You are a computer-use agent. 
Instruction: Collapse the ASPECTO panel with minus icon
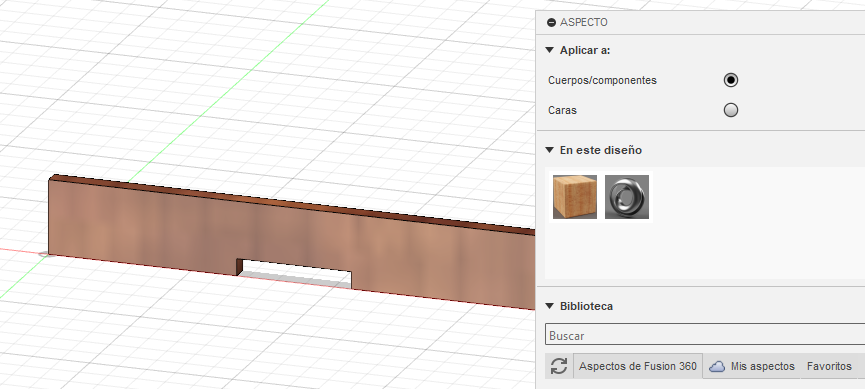pyautogui.click(x=551, y=23)
